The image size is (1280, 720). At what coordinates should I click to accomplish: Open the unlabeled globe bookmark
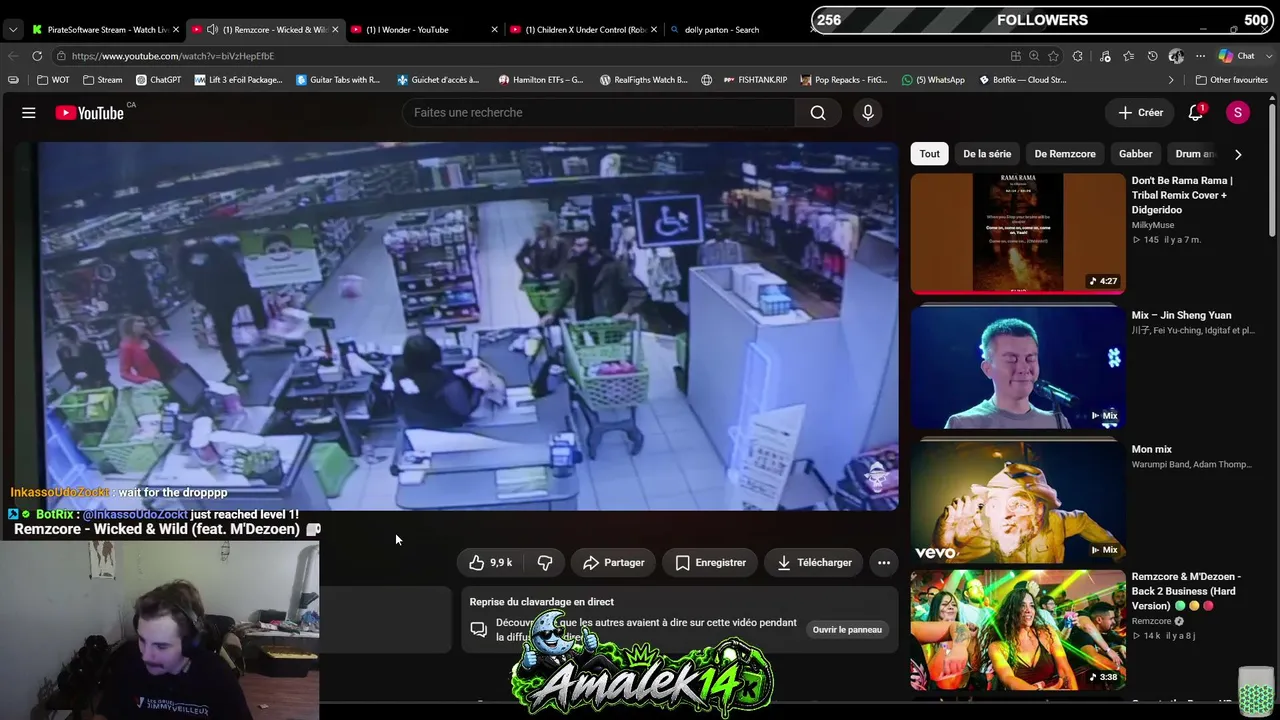click(707, 80)
